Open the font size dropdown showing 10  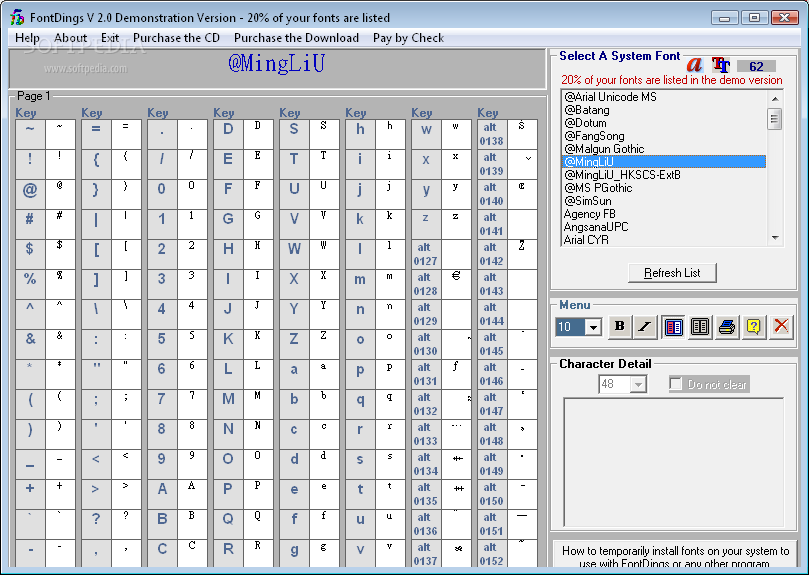[593, 327]
